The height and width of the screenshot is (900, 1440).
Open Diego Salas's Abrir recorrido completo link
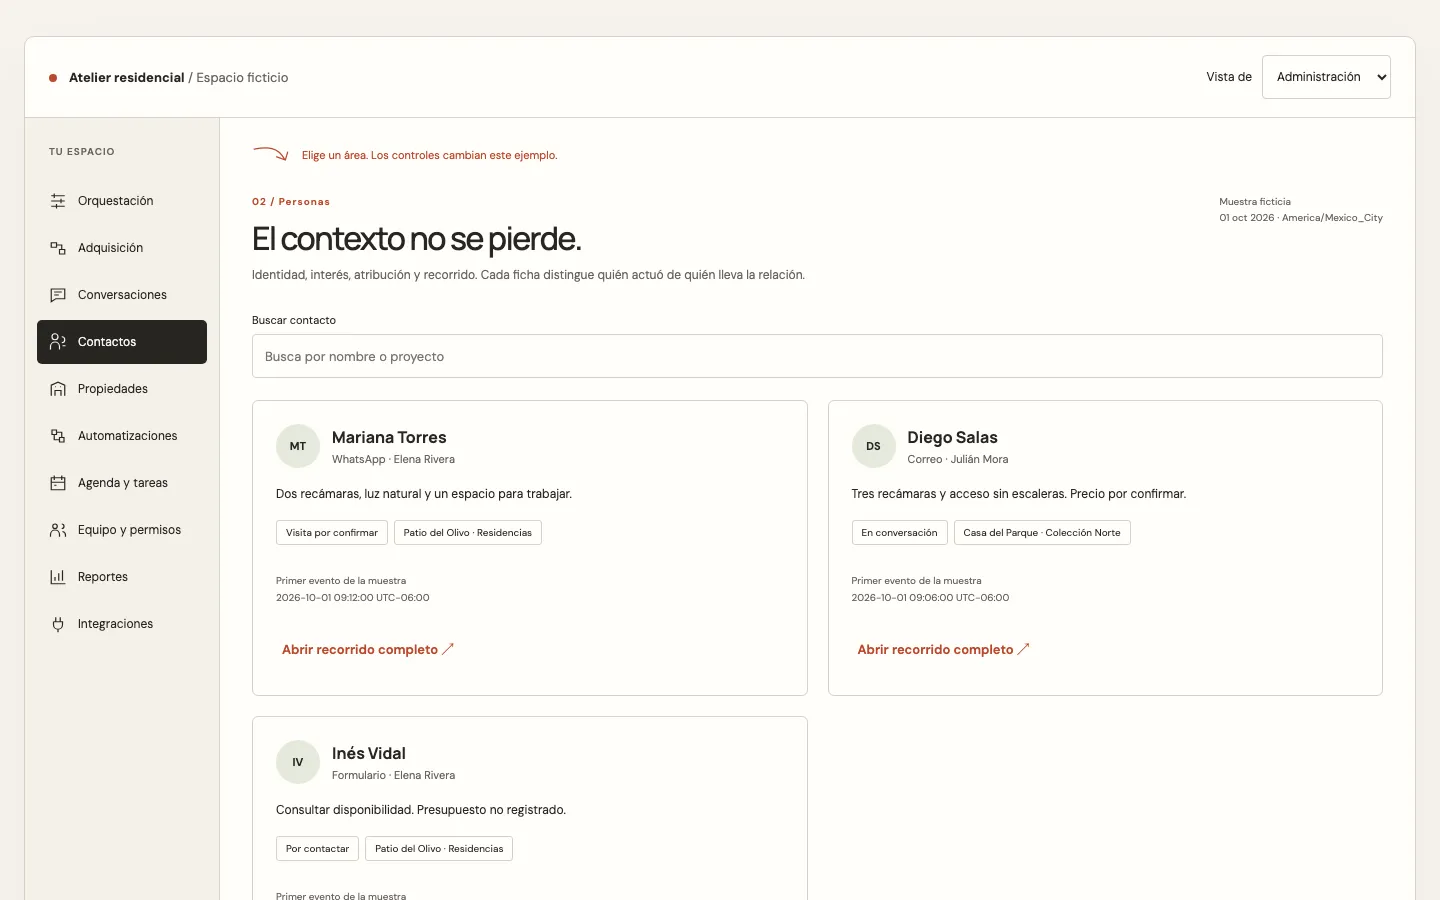point(943,649)
